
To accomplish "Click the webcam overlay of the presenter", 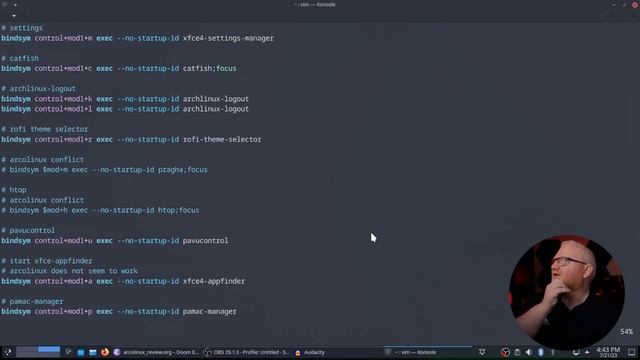I will coord(567,292).
